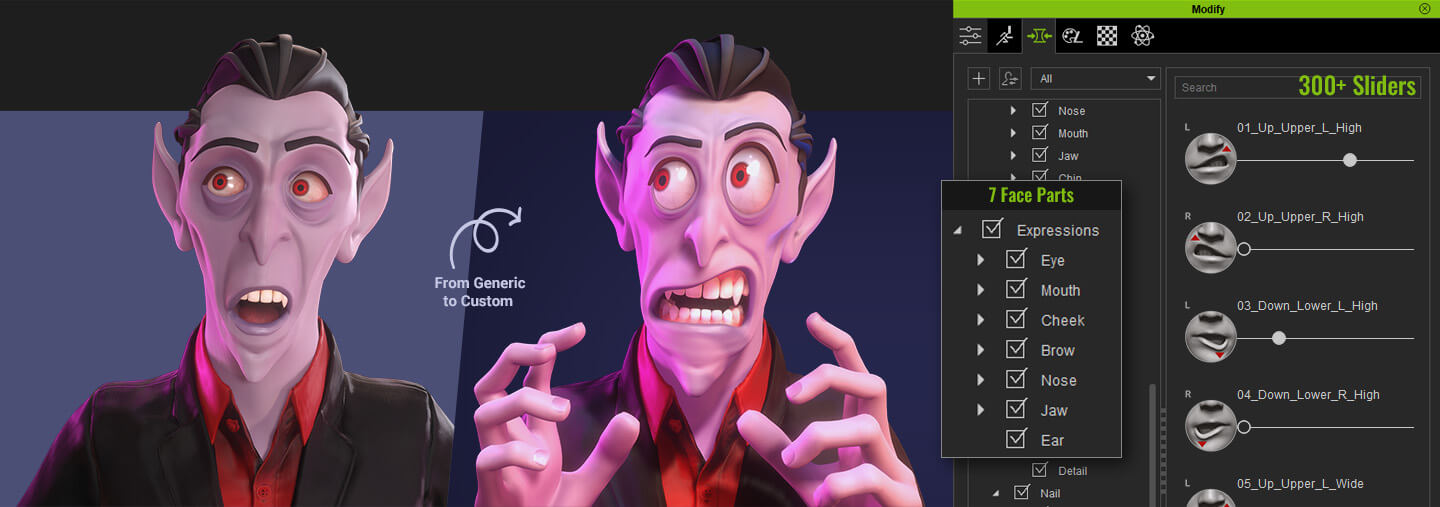1440x507 pixels.
Task: Disable the Ear checkbox
Action: click(x=1017, y=439)
